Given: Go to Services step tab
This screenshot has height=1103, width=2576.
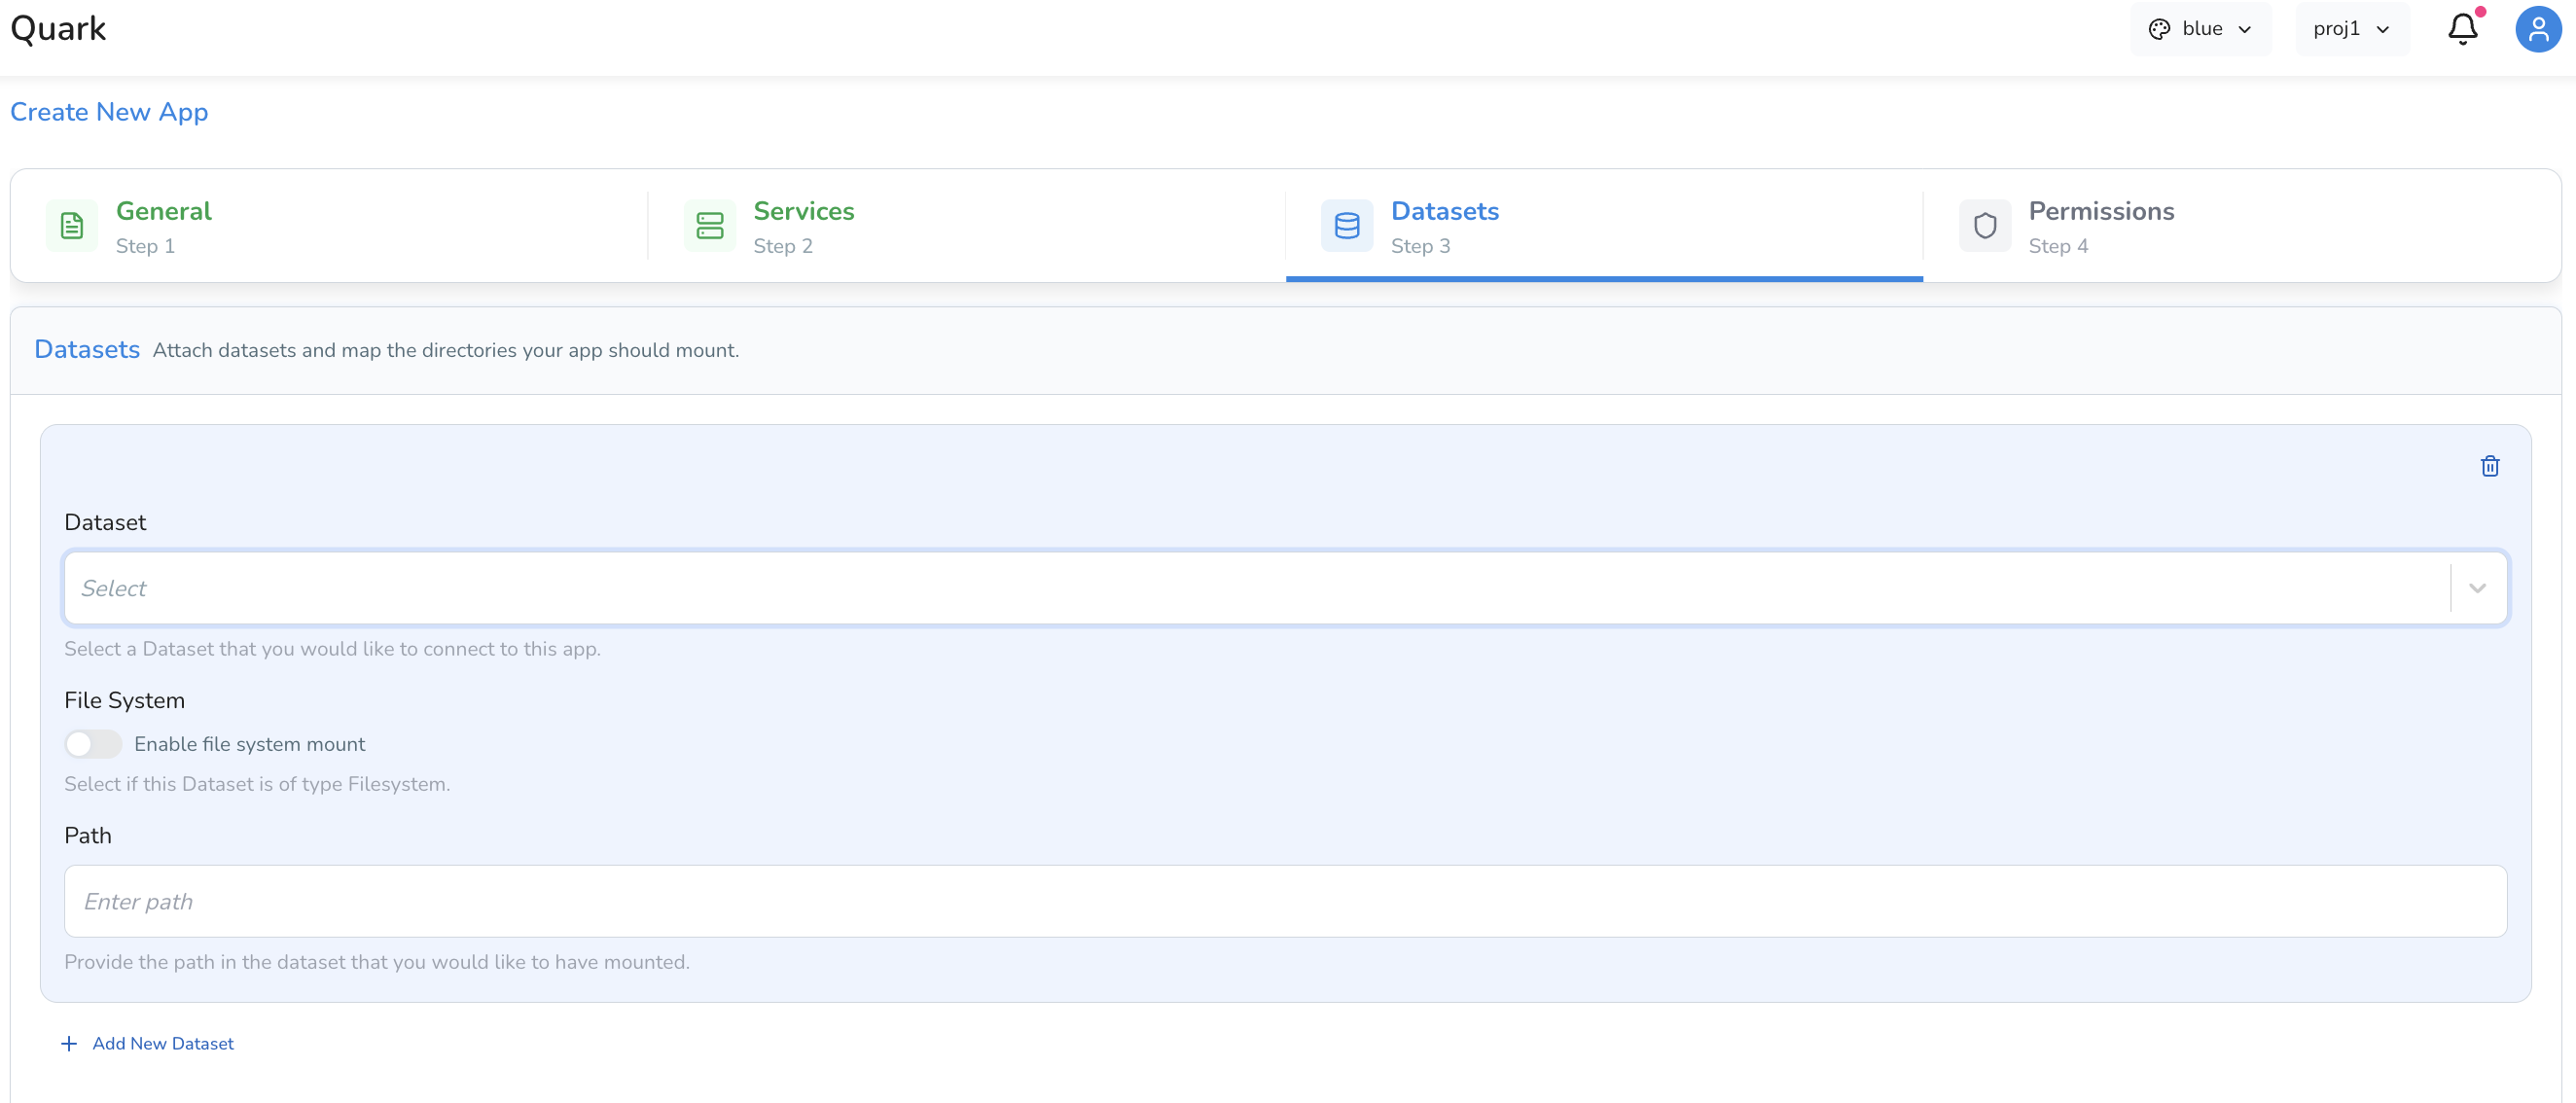Looking at the screenshot, I should 966,226.
